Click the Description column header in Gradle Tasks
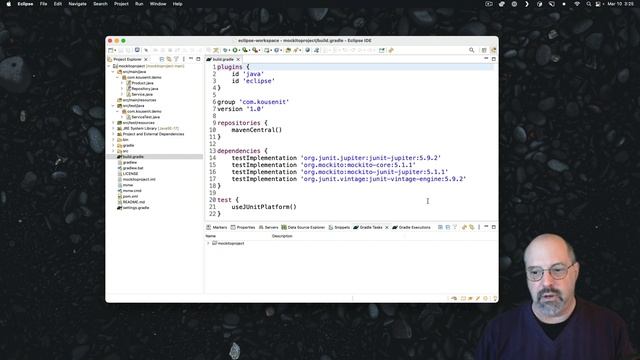 click(282, 236)
